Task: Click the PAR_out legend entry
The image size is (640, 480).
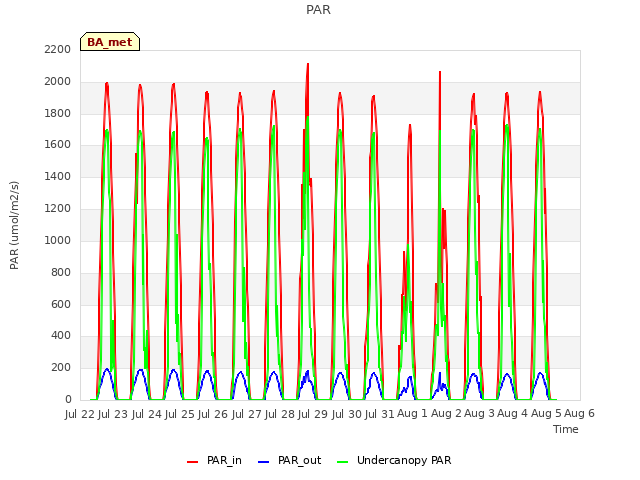Action: (x=290, y=460)
